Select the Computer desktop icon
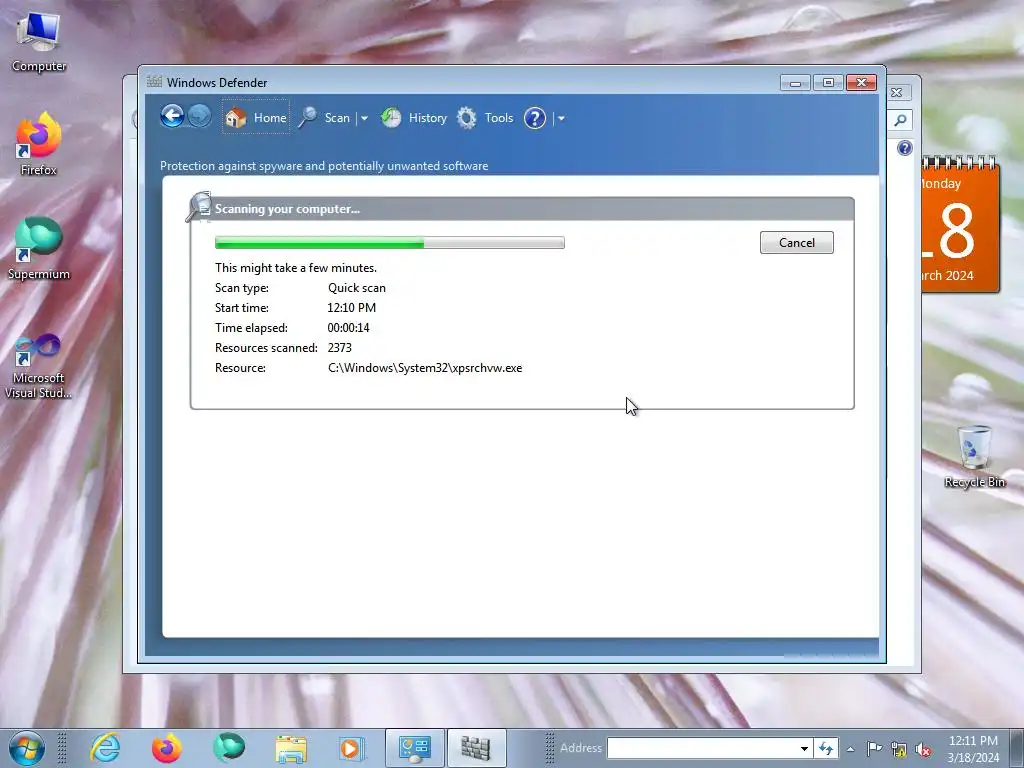Image resolution: width=1024 pixels, height=768 pixels. pos(39,42)
